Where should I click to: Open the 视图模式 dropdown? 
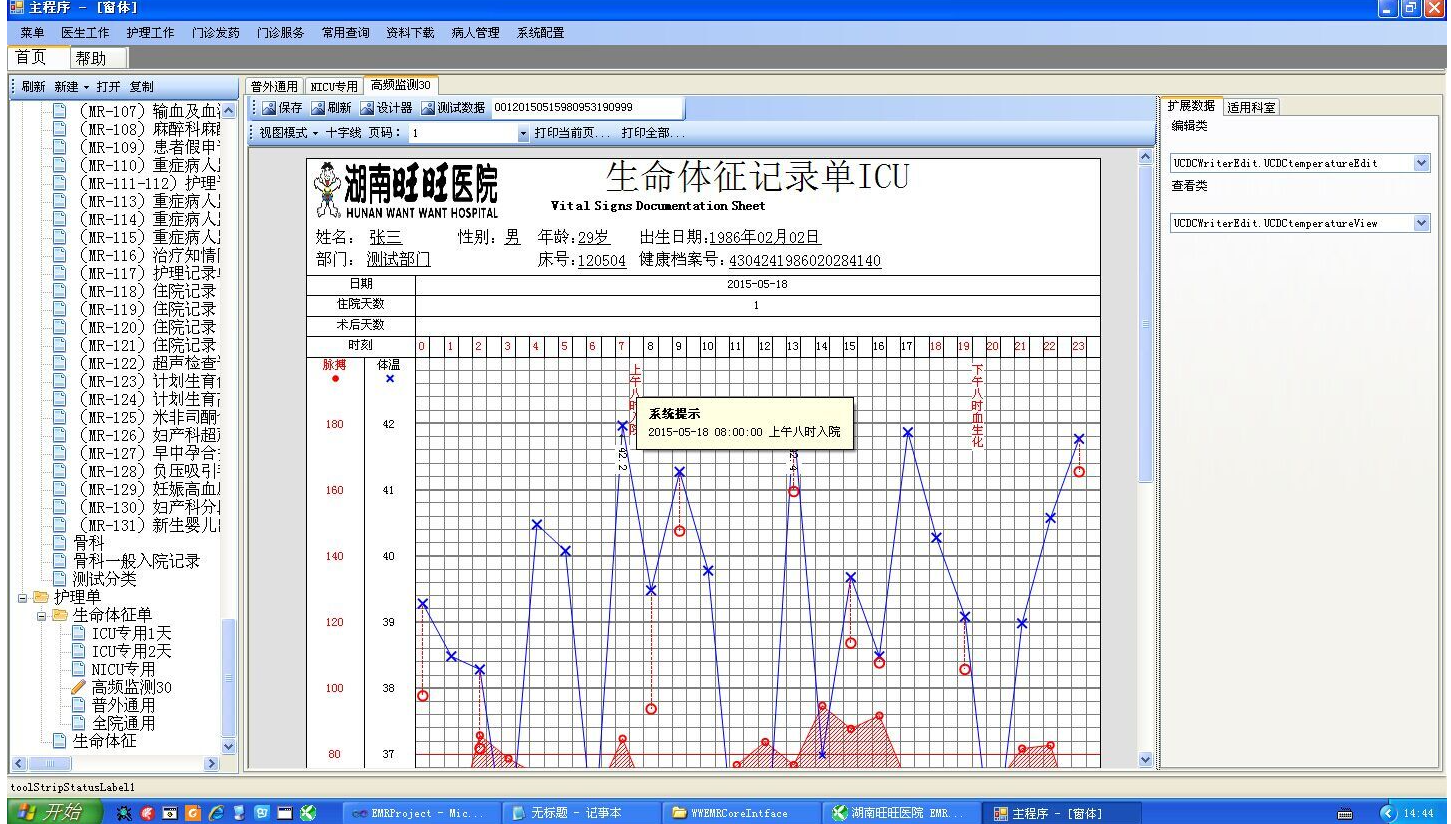(x=289, y=133)
